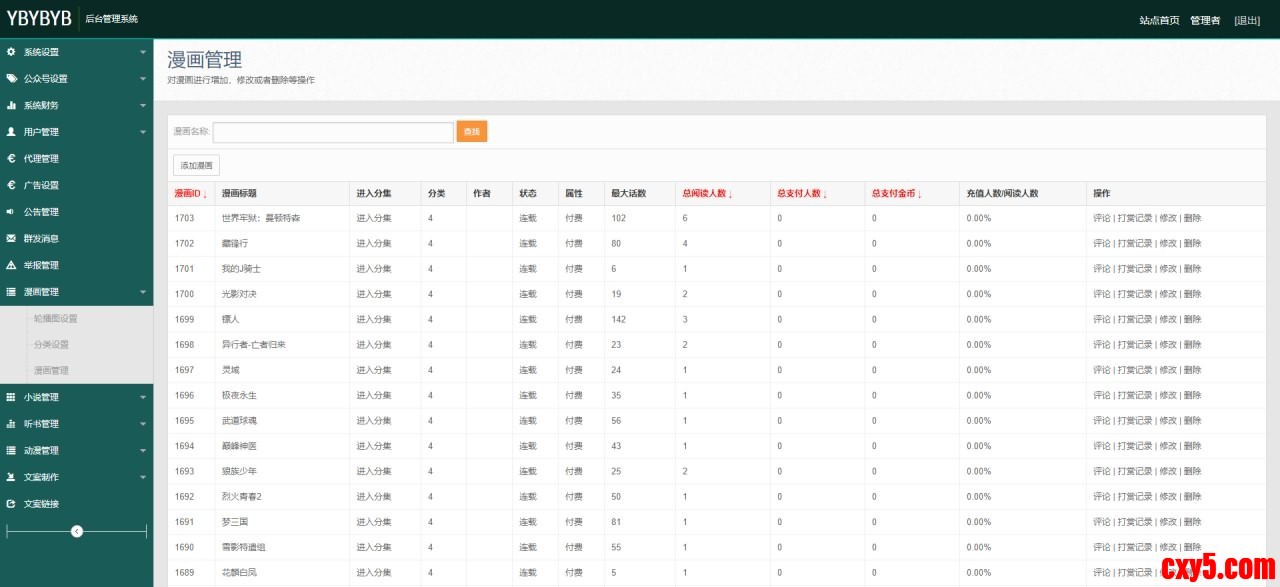Click the envelope icon beside 群发消息

pyautogui.click(x=11, y=238)
